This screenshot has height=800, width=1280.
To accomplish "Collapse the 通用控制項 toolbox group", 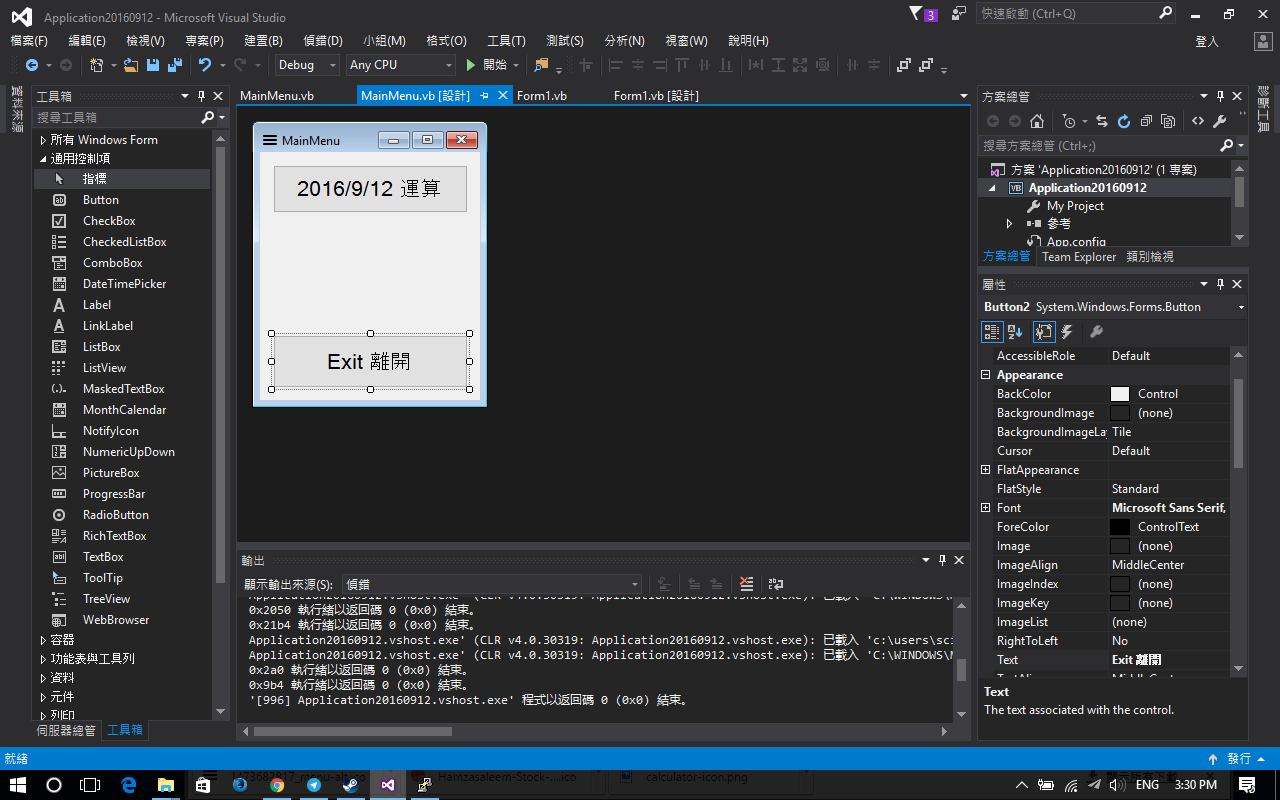I will point(43,159).
